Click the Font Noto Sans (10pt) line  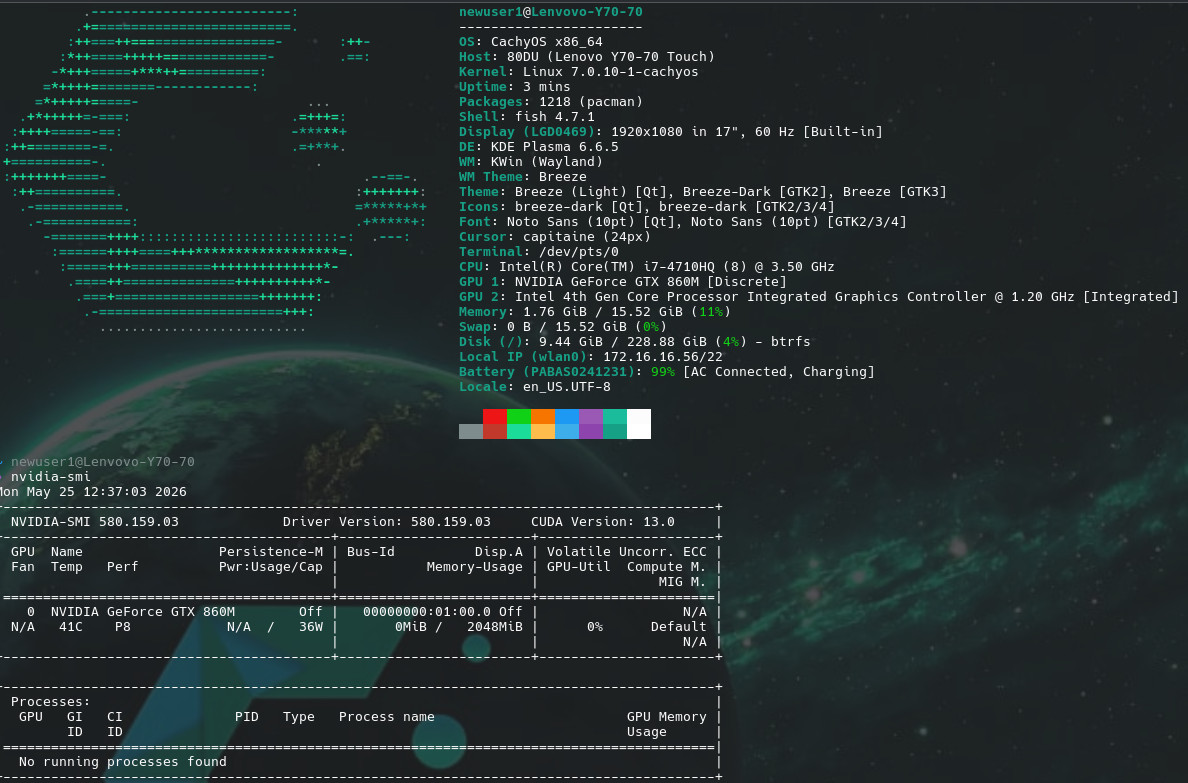683,222
